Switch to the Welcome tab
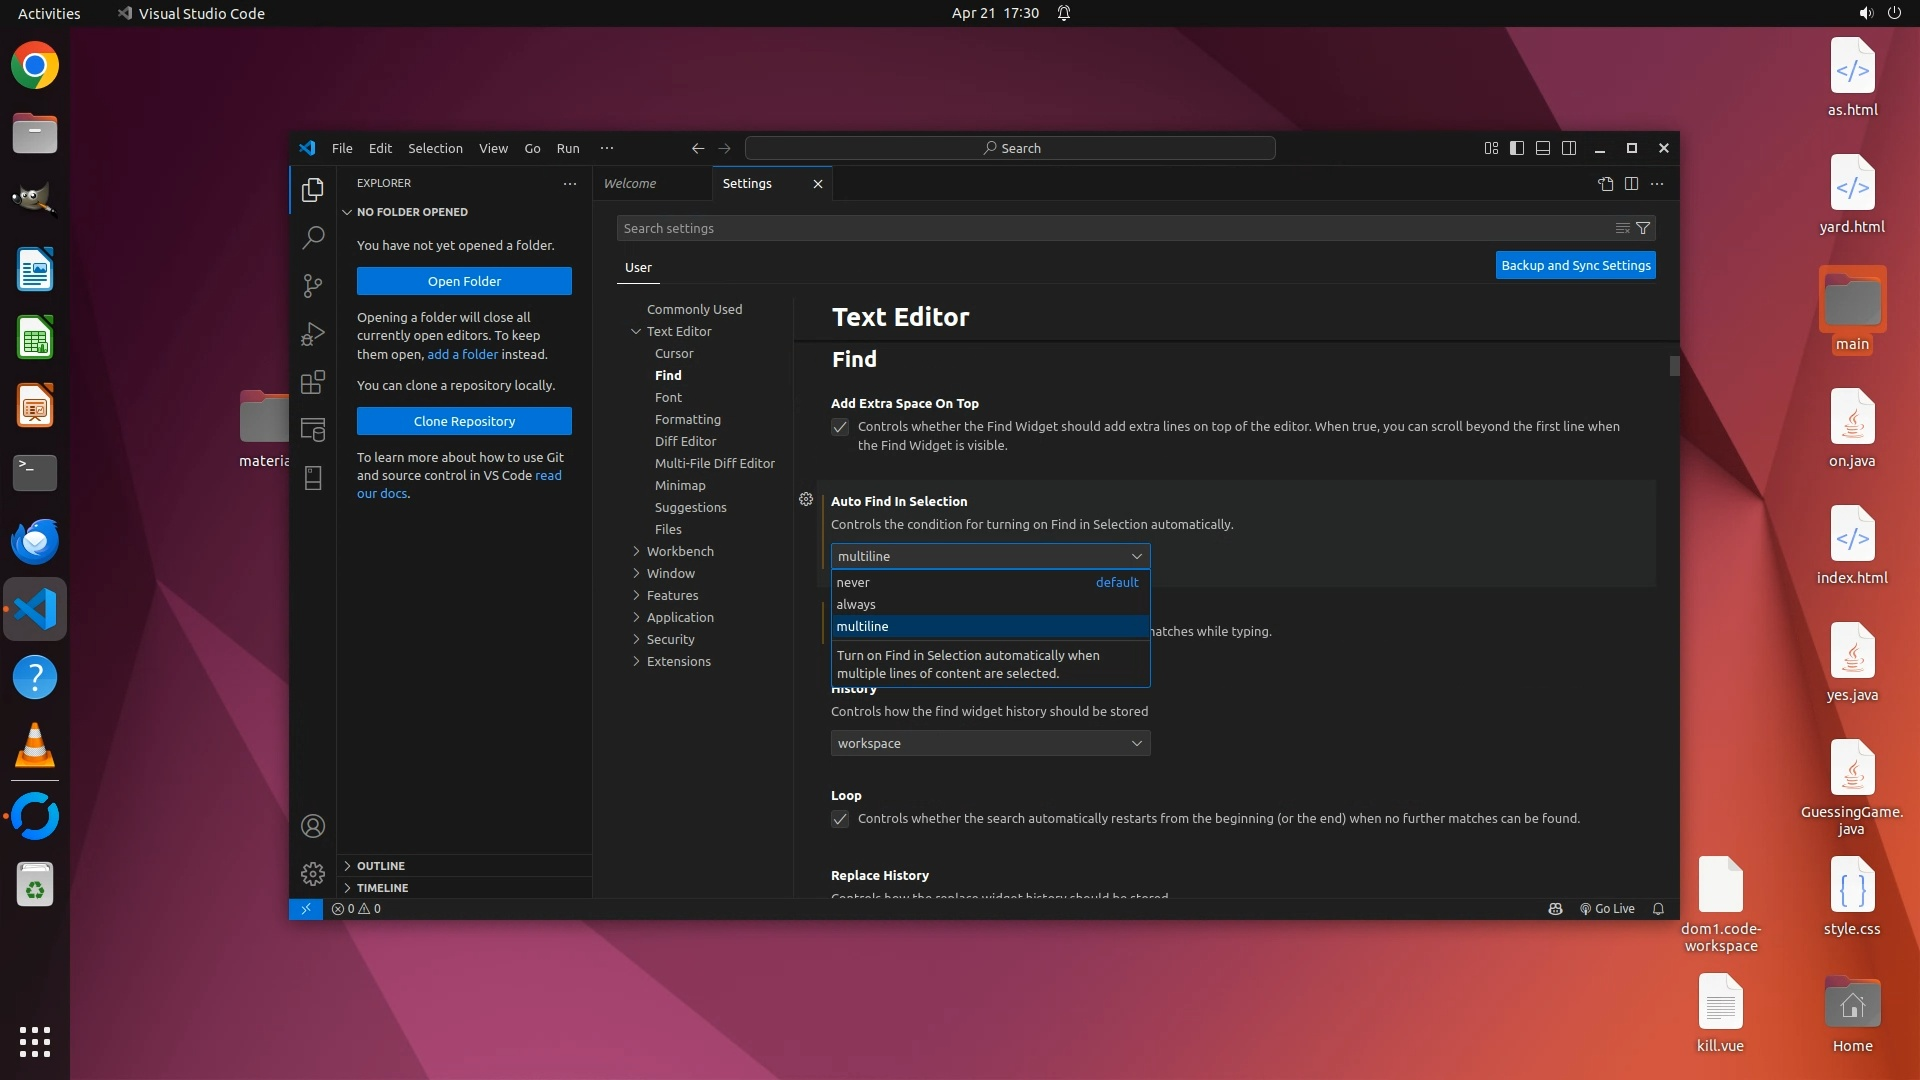 tap(630, 184)
